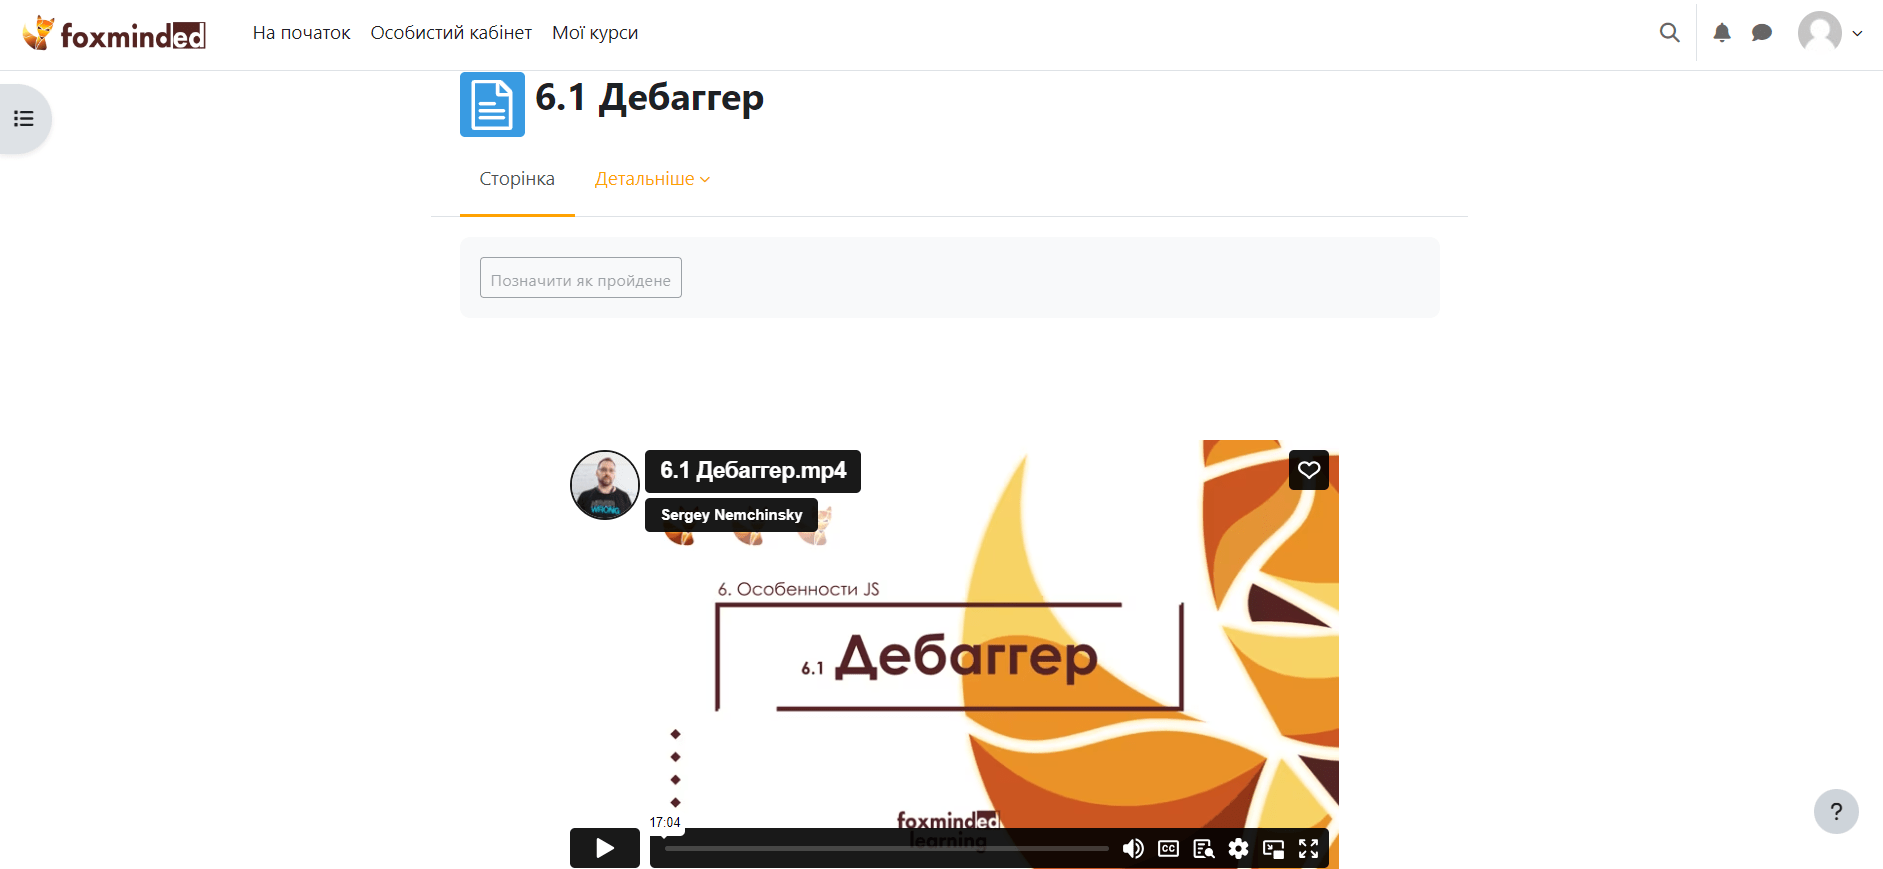Expand the Детальніше dropdown
The image size is (1883, 869).
(652, 179)
